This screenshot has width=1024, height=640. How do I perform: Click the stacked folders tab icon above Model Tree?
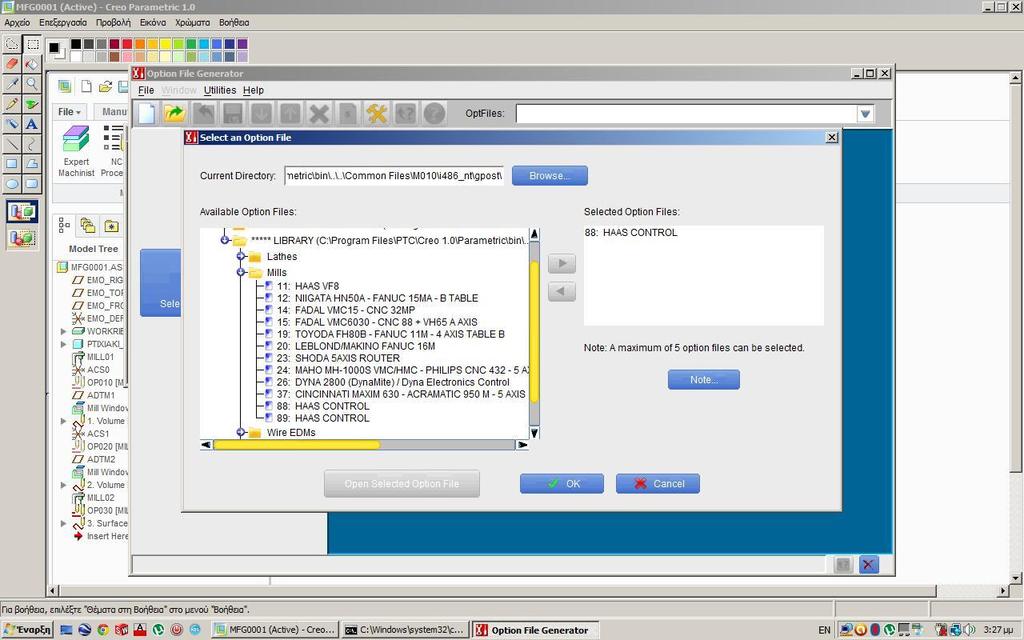(88, 225)
